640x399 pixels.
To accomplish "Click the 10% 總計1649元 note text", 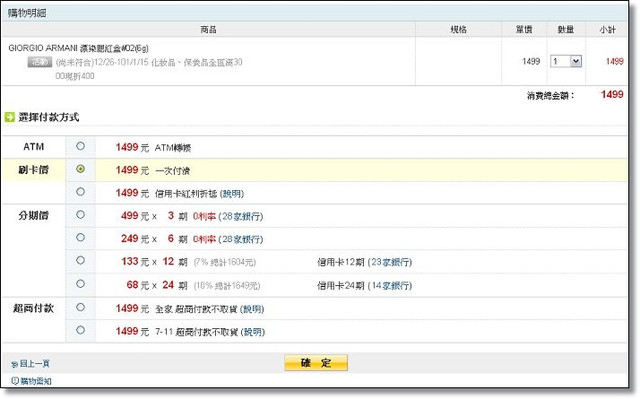I will pyautogui.click(x=227, y=286).
